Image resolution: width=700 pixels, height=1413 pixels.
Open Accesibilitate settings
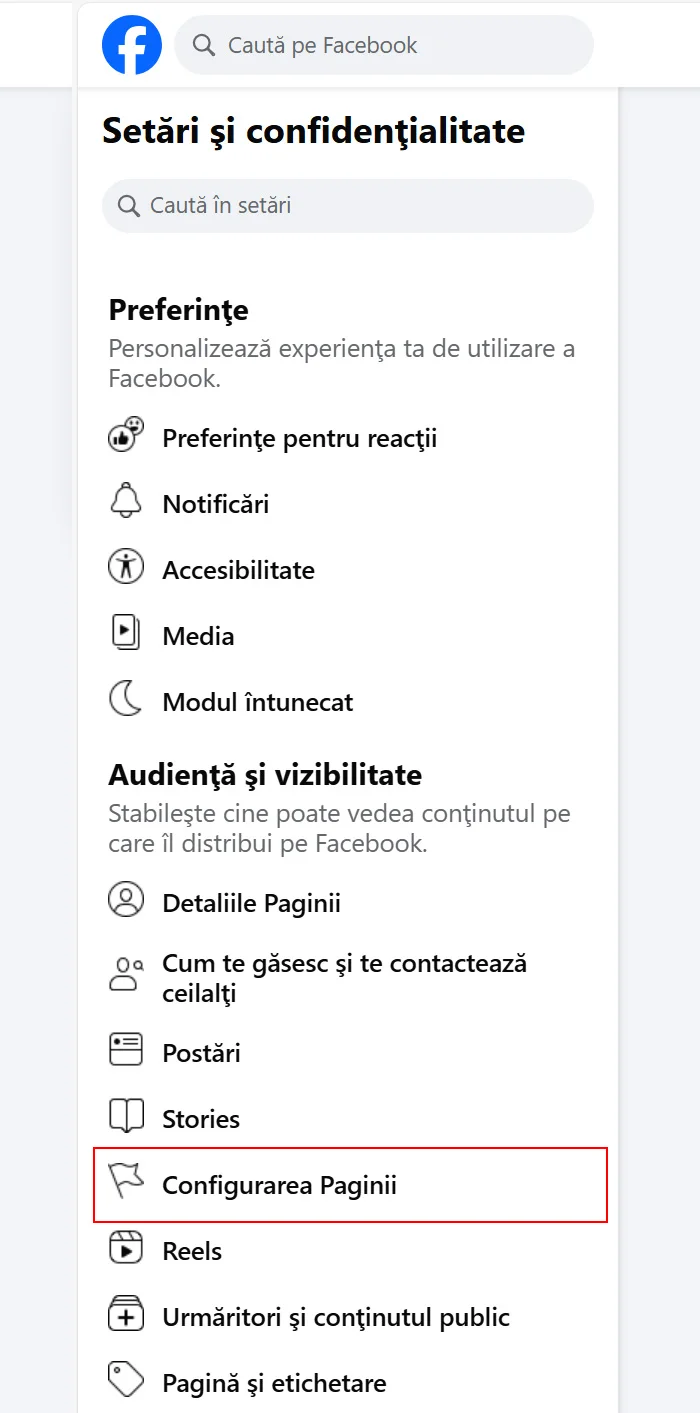[x=238, y=570]
